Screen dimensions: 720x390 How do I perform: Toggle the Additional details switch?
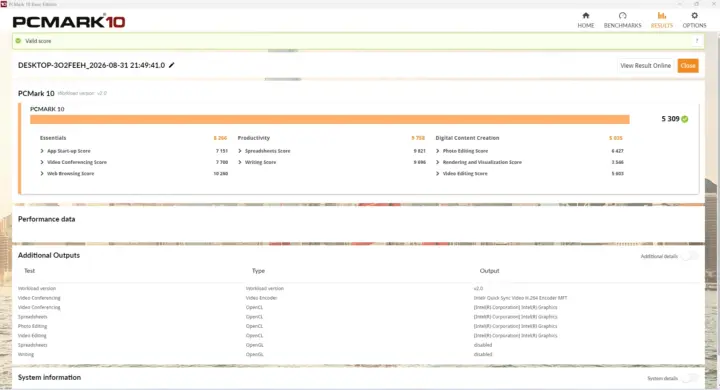(x=690, y=256)
